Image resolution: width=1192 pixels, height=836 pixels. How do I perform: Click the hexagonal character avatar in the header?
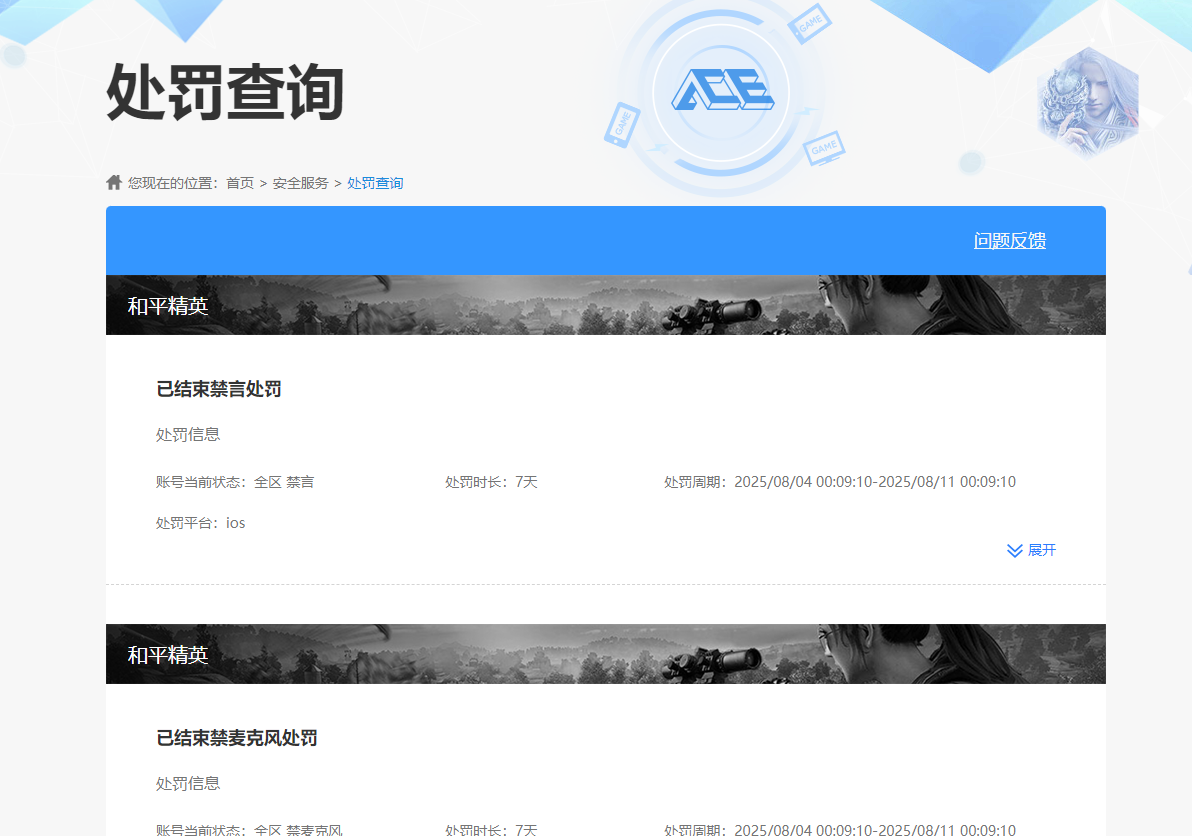pos(1088,102)
